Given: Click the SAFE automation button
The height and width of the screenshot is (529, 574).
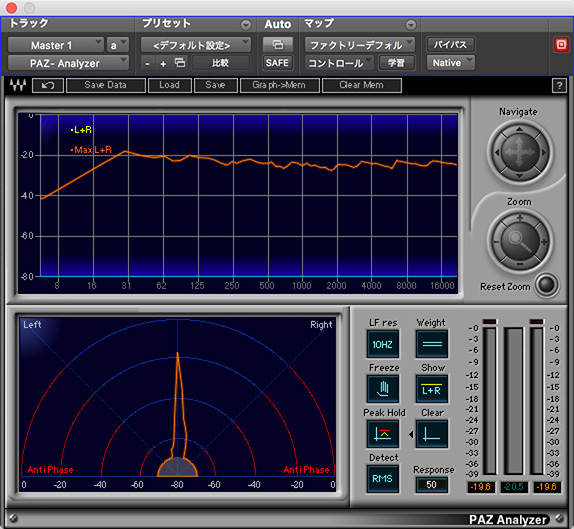Looking at the screenshot, I should click(277, 63).
